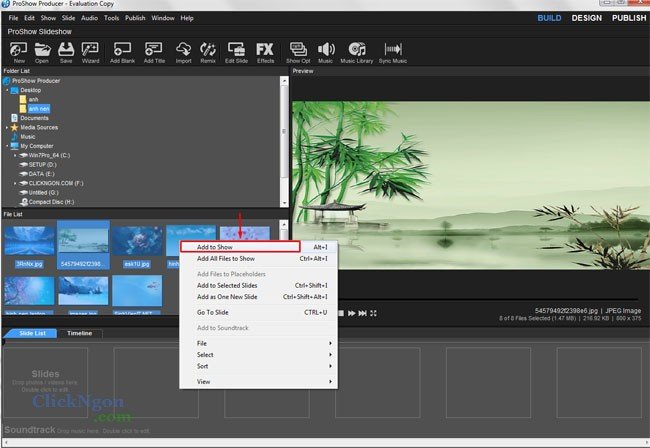This screenshot has height=448, width=650.
Task: Expand the Select submenu
Action: click(x=259, y=355)
